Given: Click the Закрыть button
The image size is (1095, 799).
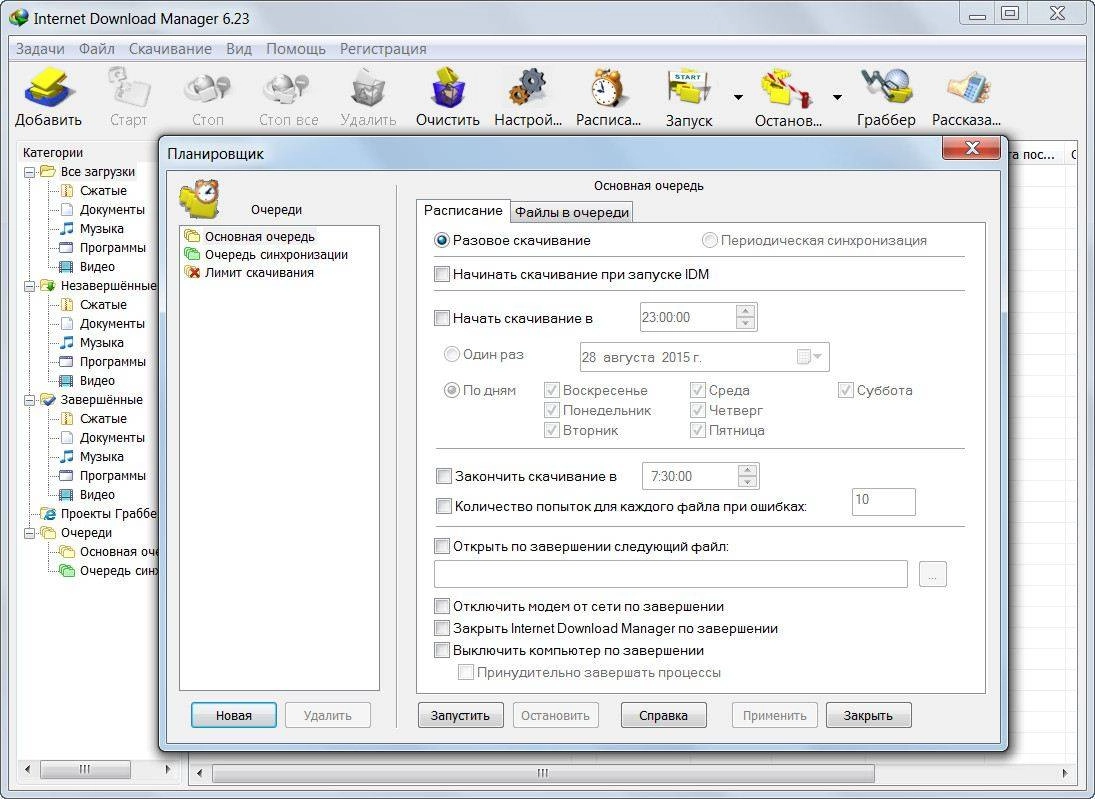Looking at the screenshot, I should tap(868, 715).
